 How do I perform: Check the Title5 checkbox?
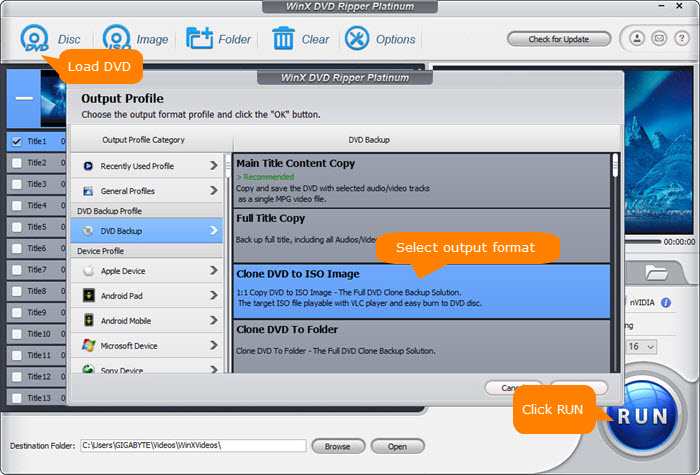tap(15, 227)
